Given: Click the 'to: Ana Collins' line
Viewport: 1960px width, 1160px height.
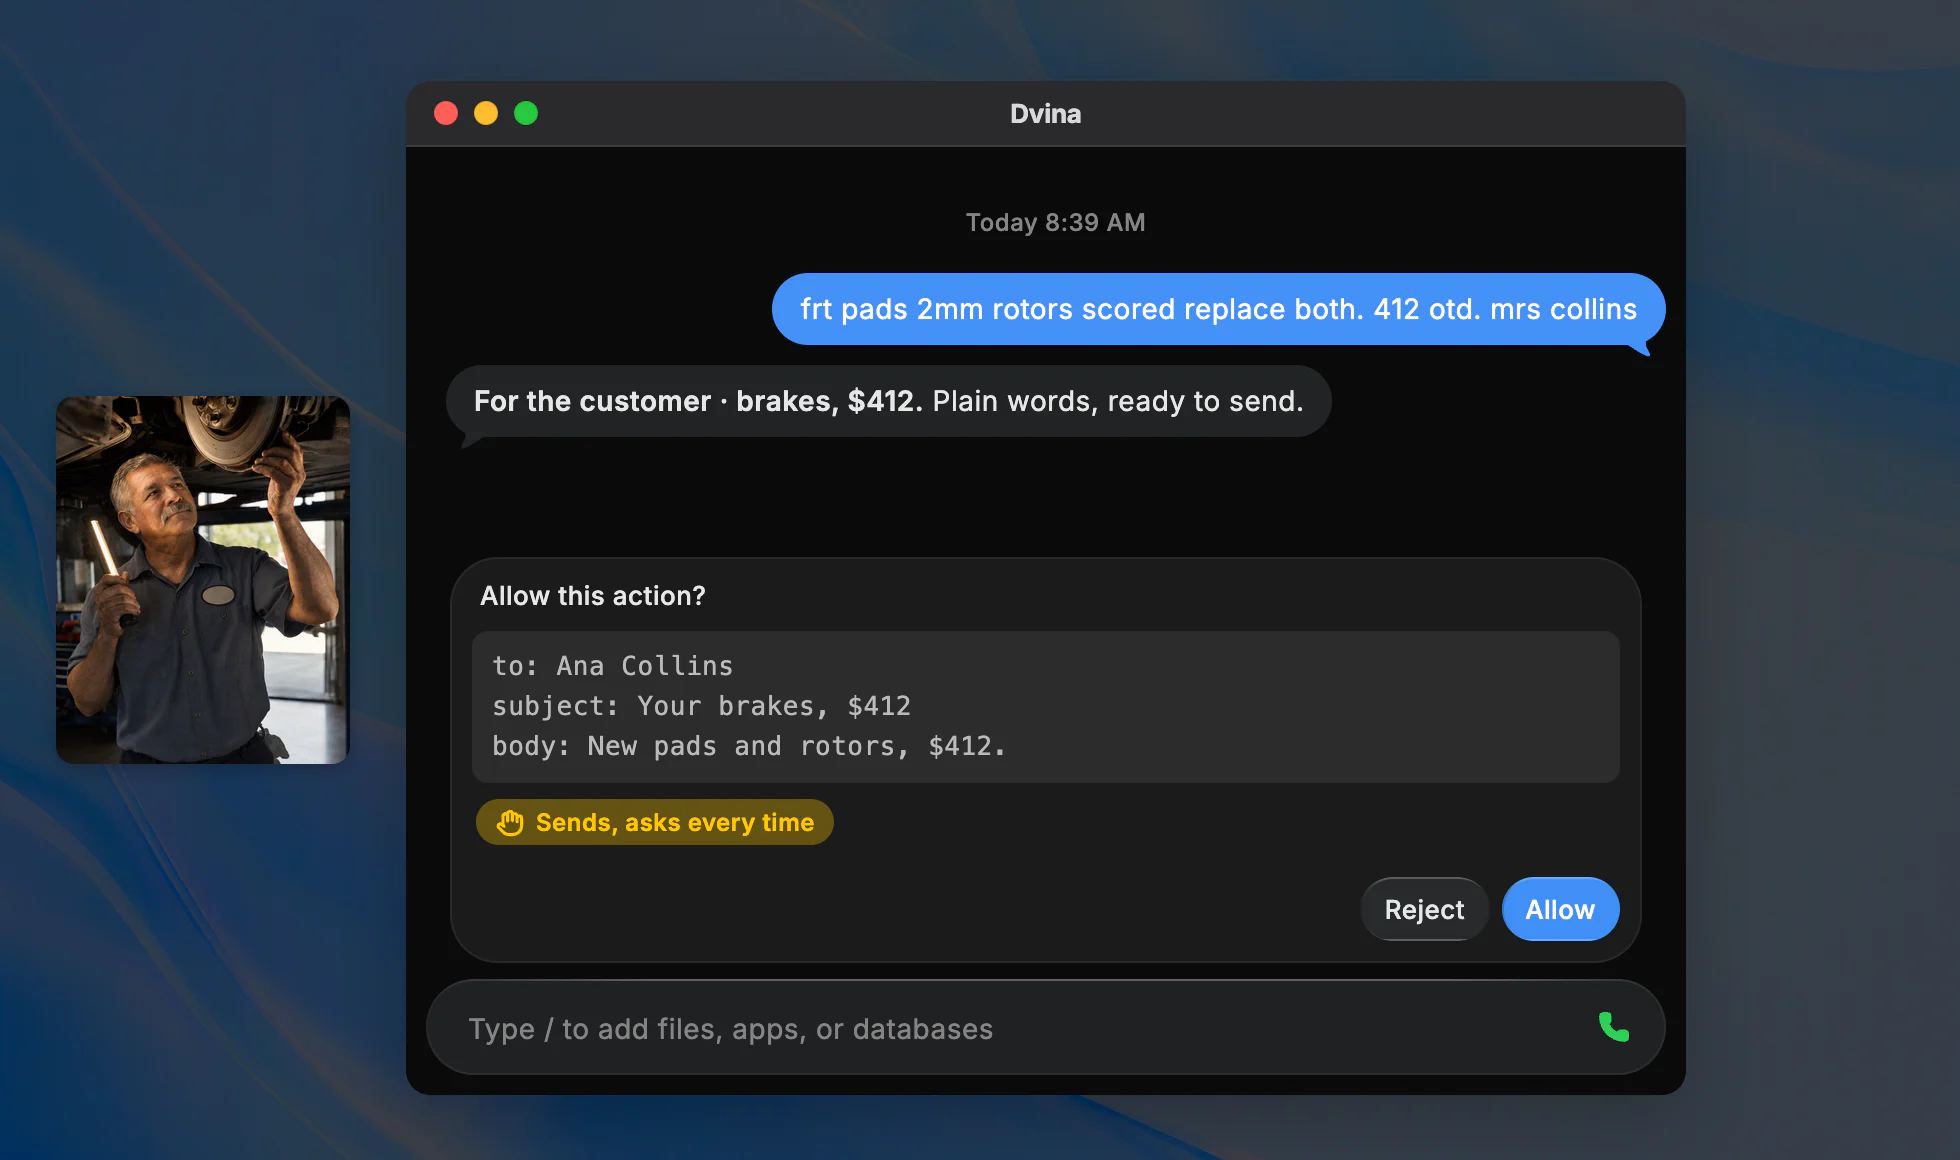Looking at the screenshot, I should [613, 666].
